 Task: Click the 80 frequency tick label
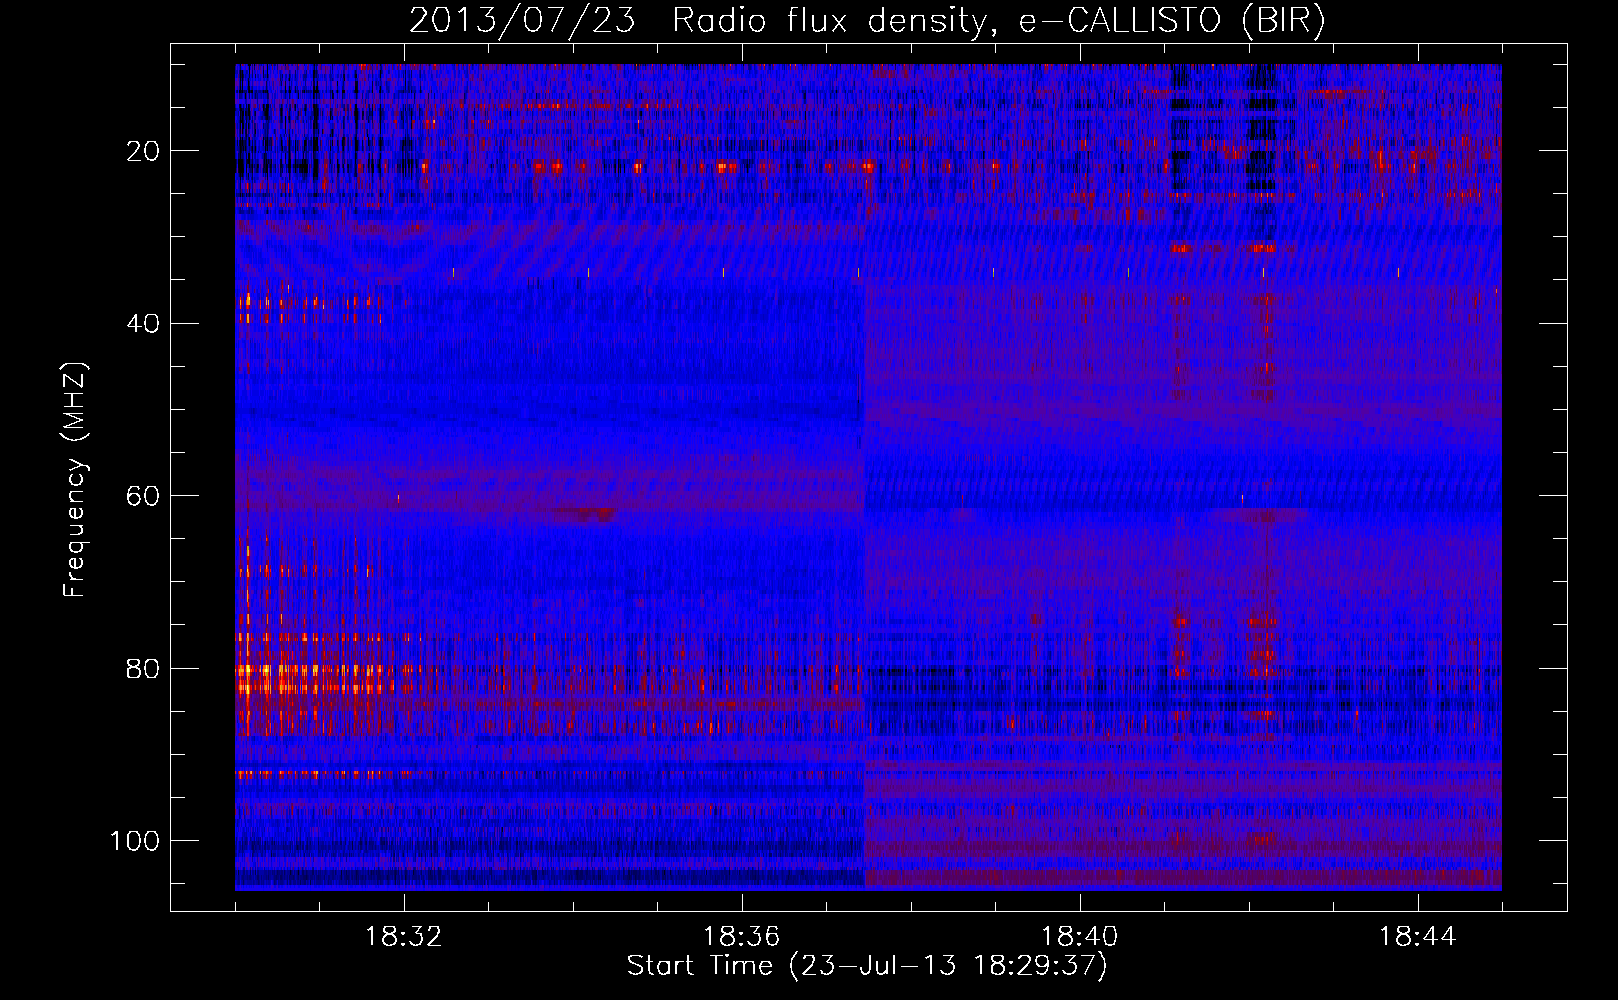(143, 669)
